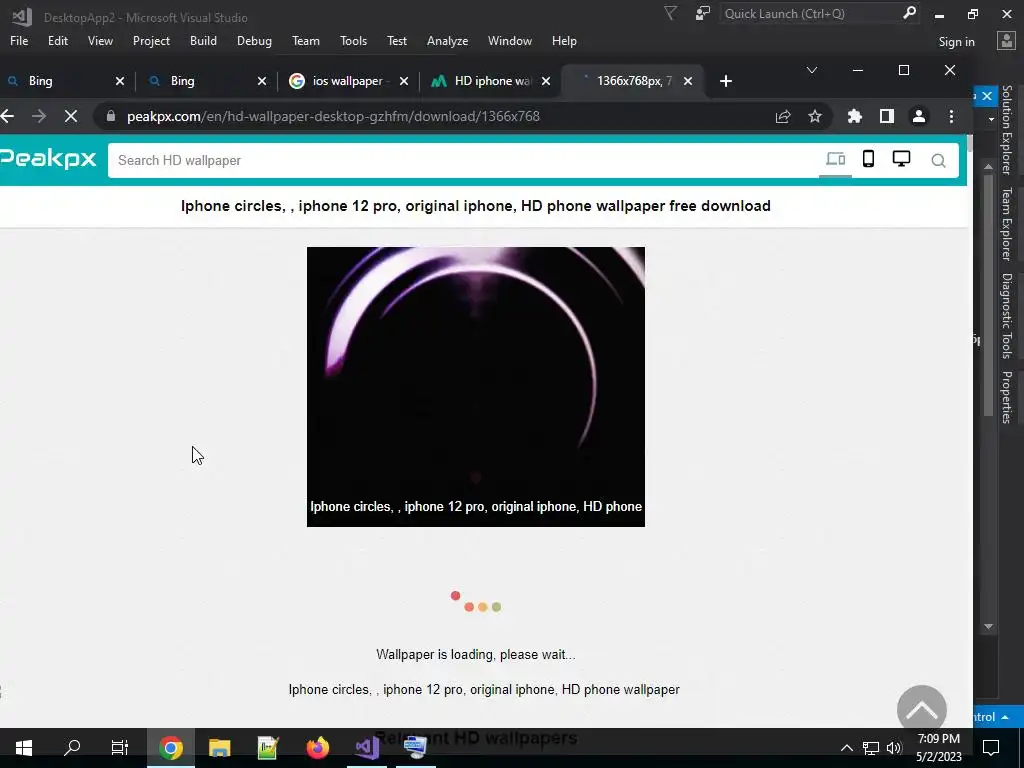Click the Peakpx search magnifier icon
This screenshot has height=768, width=1024.
click(938, 161)
